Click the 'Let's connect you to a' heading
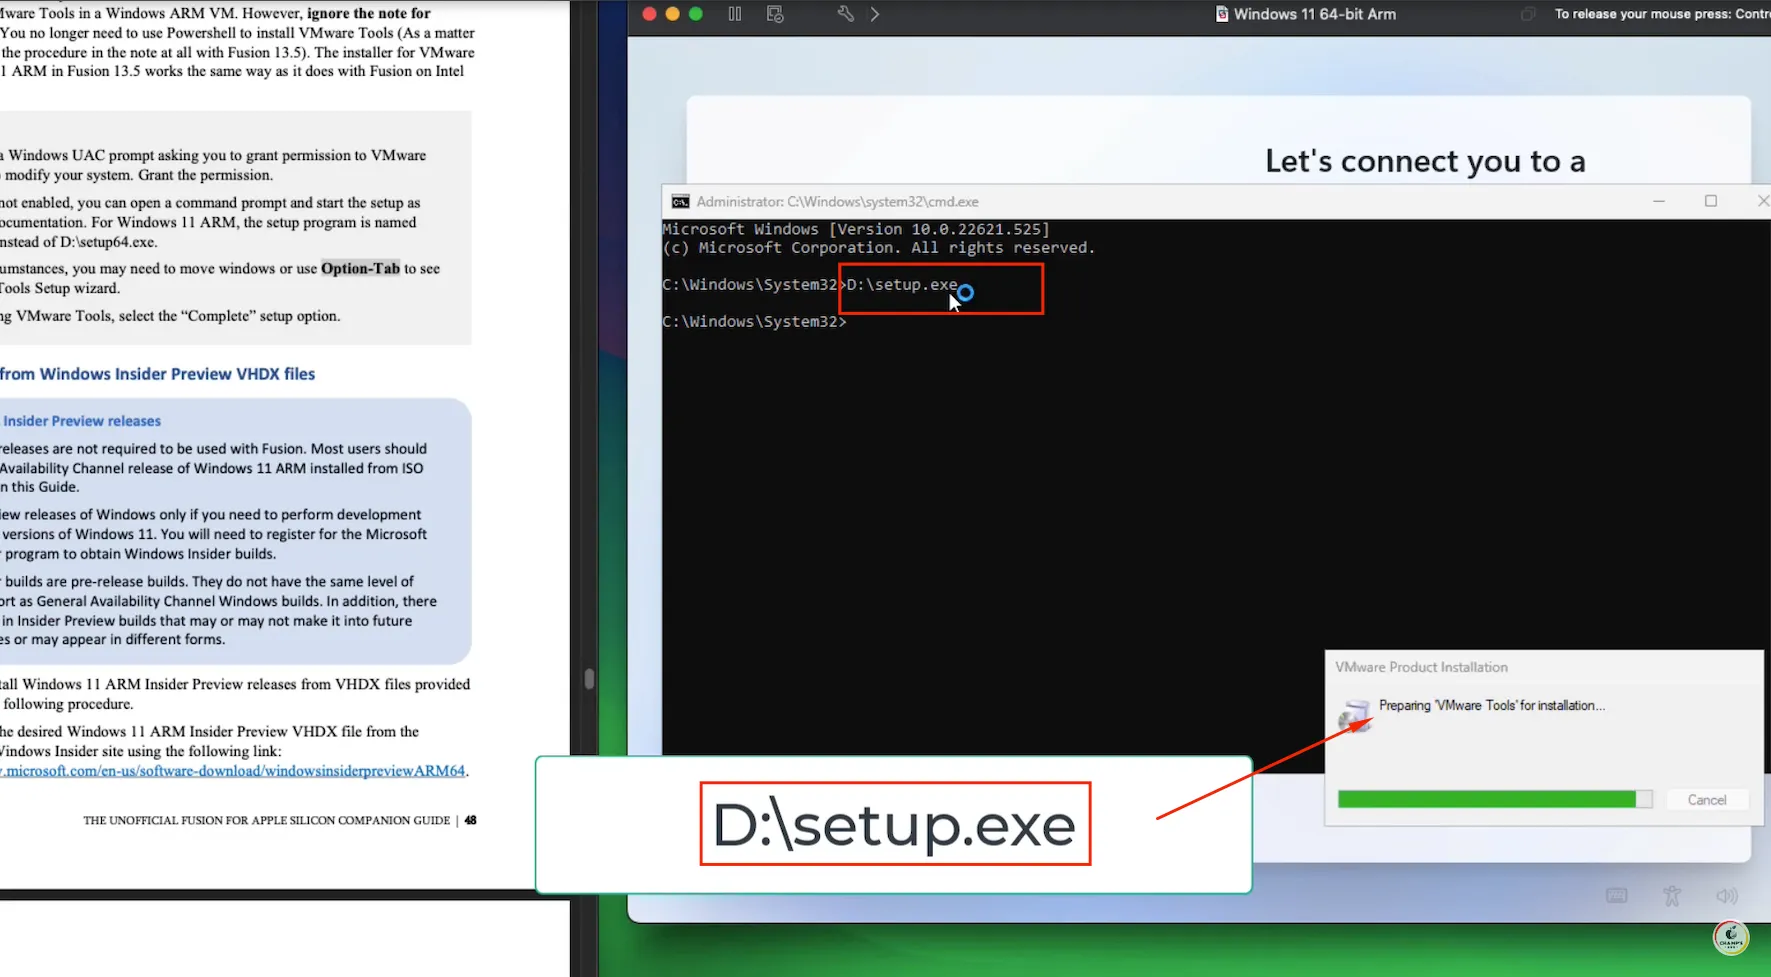The image size is (1771, 977). 1425,161
